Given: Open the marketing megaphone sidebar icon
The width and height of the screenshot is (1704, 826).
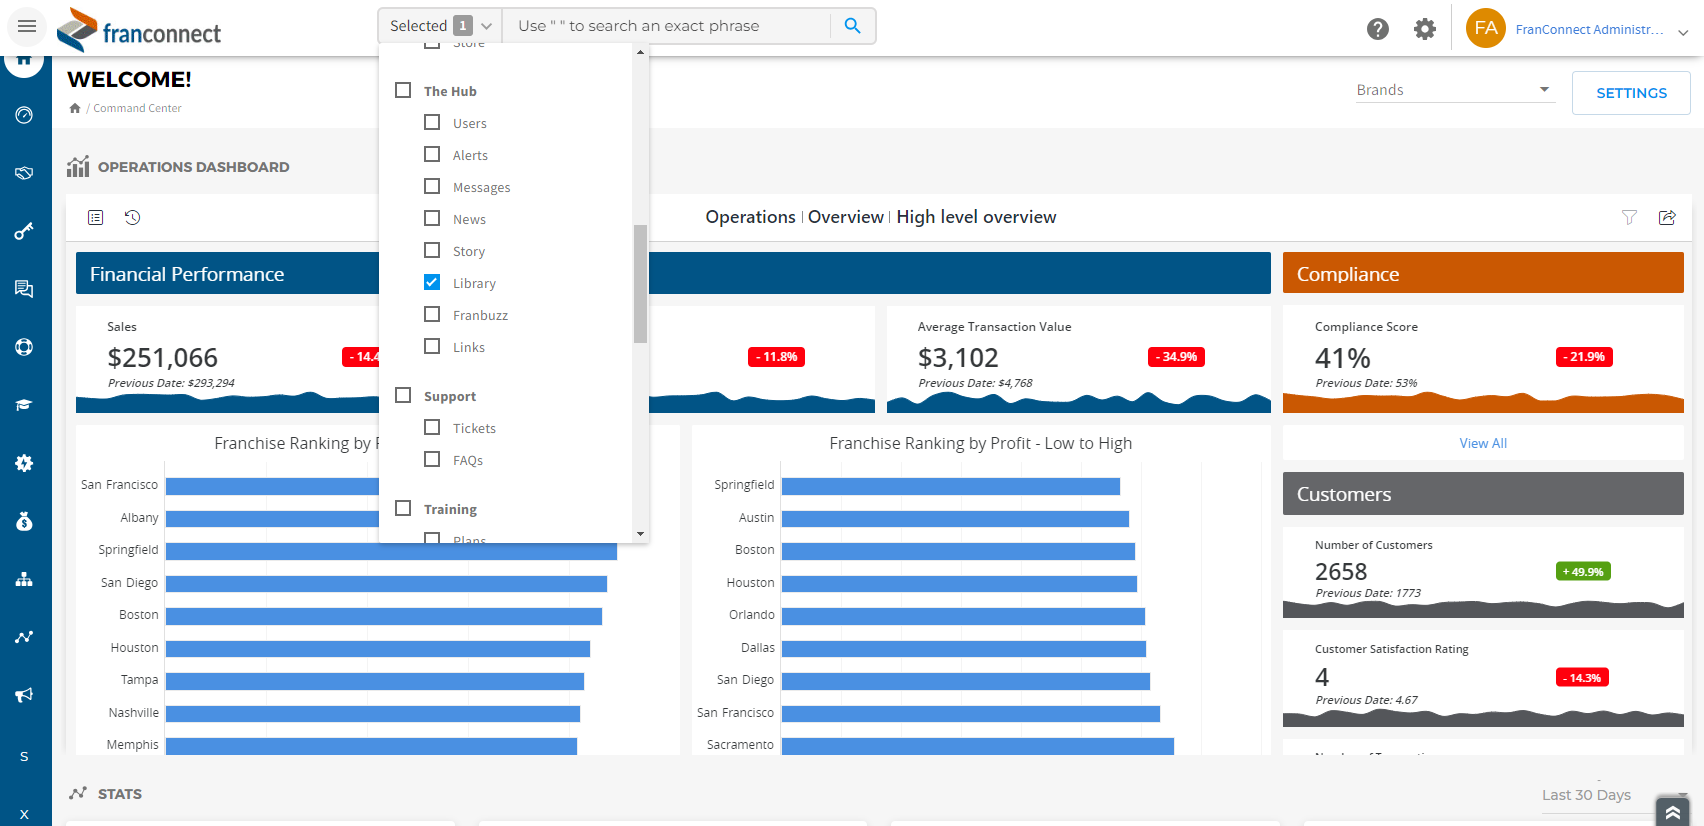Looking at the screenshot, I should click(x=24, y=695).
